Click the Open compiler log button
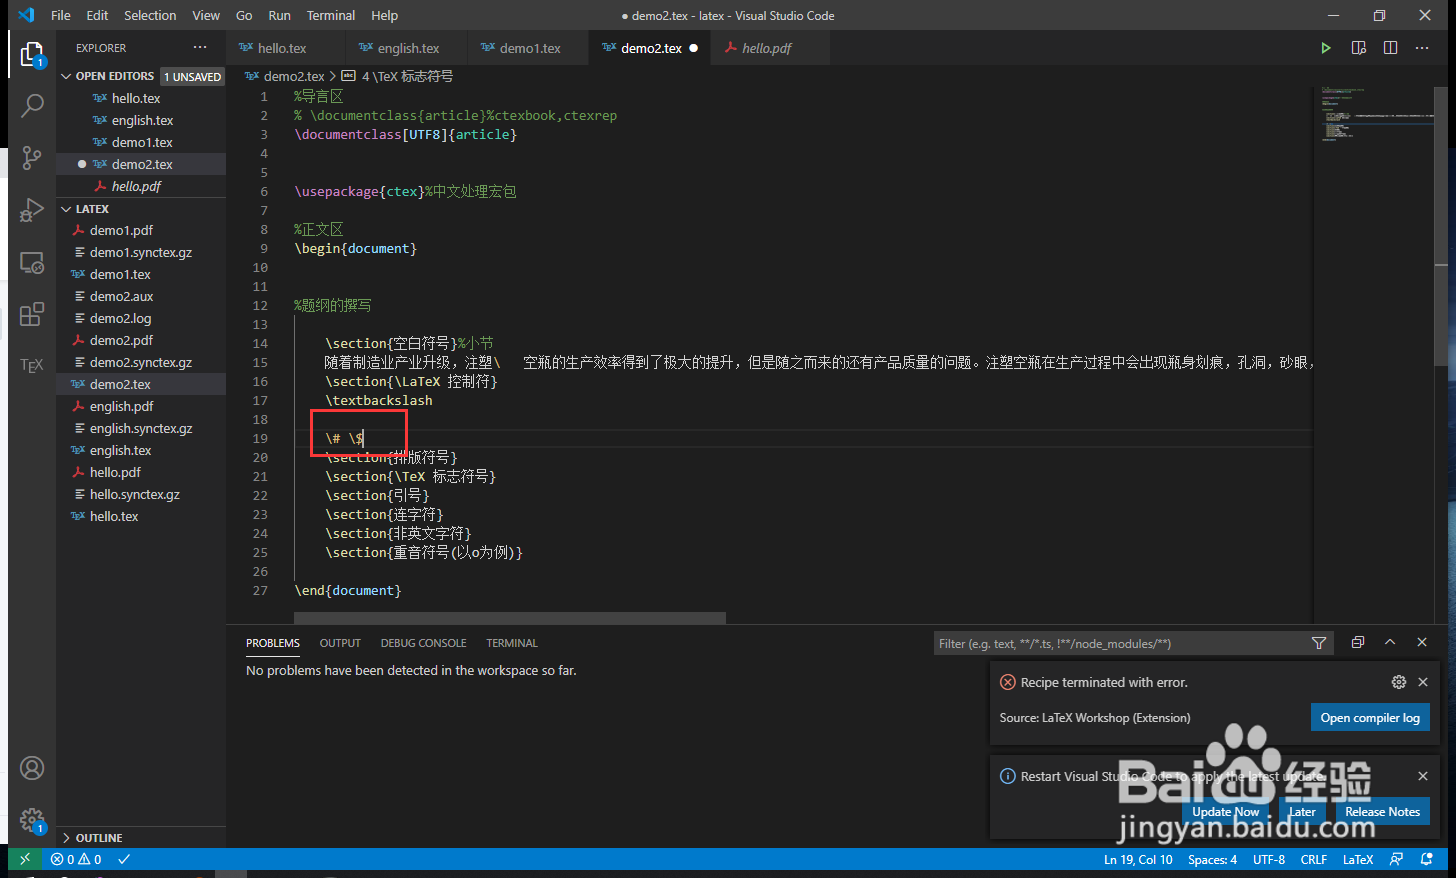Screen dimensions: 1456x878 [x=1370, y=717]
